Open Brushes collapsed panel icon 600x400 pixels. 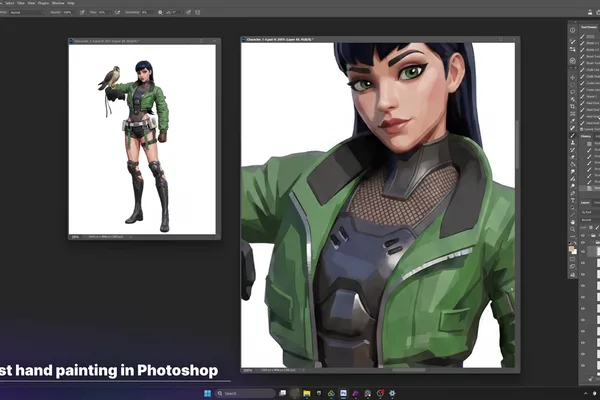(572, 49)
